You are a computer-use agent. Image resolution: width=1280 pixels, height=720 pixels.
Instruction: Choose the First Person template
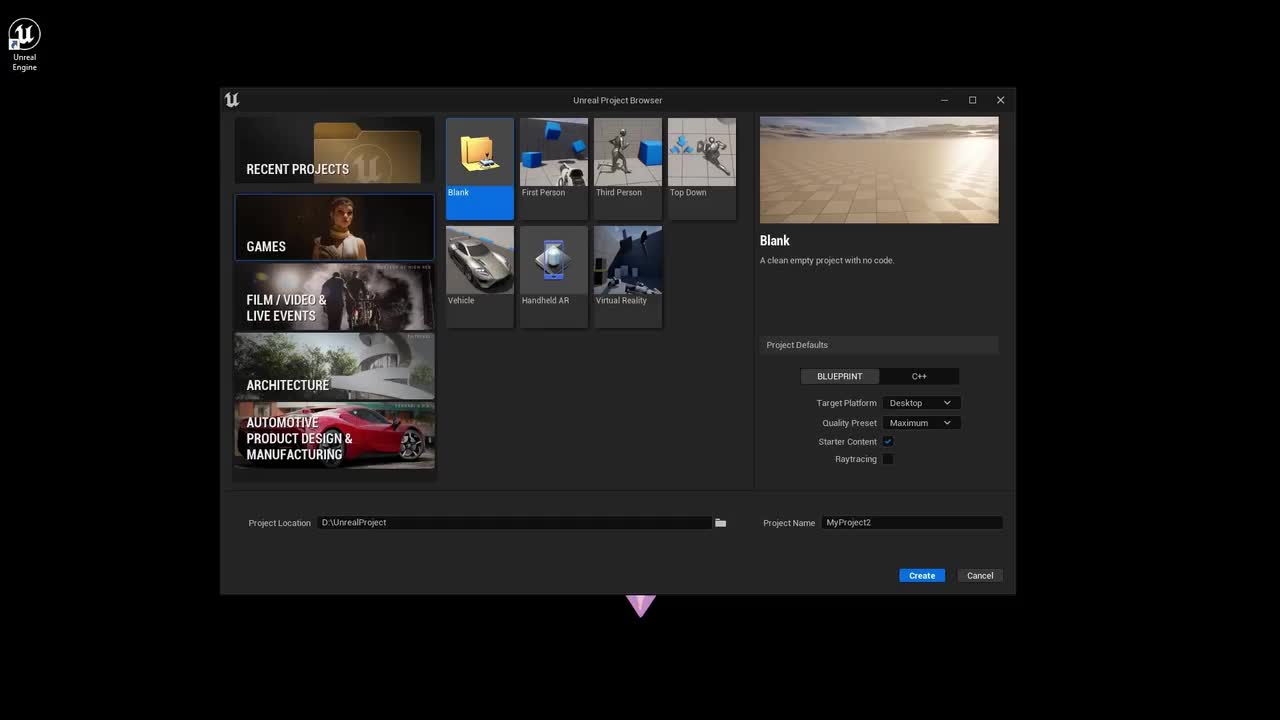pyautogui.click(x=554, y=168)
